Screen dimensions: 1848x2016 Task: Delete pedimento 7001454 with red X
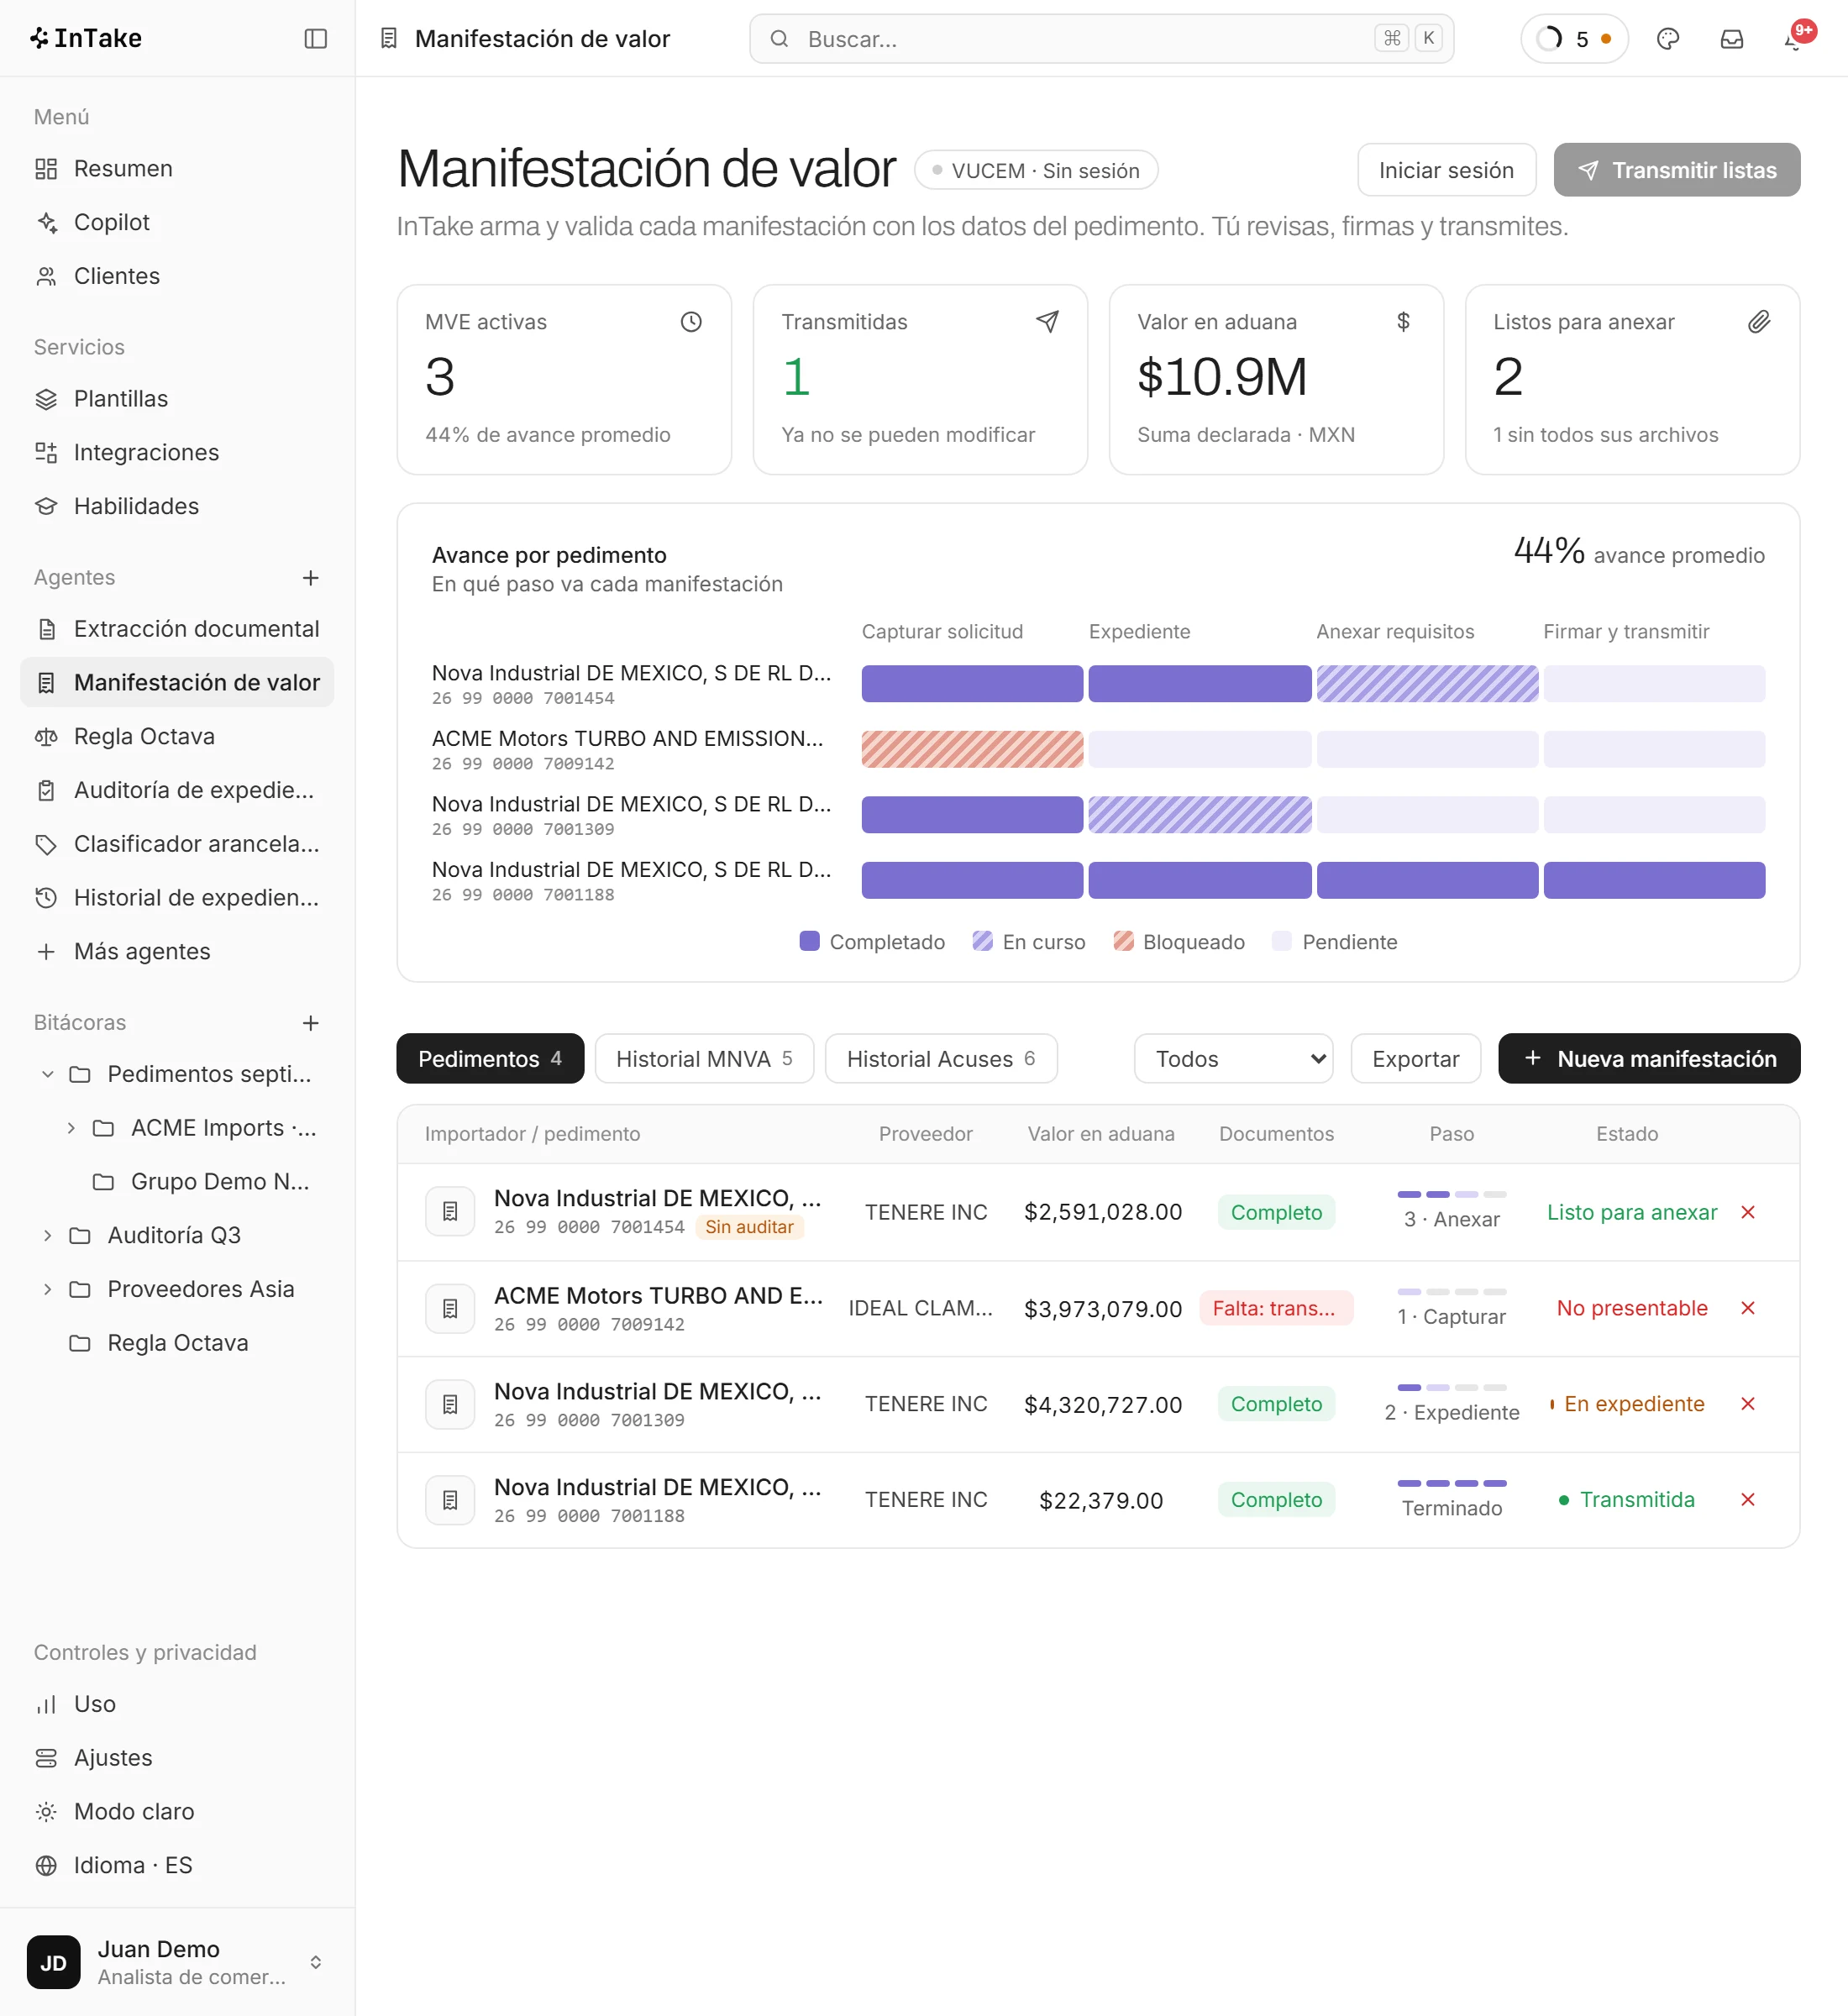point(1747,1212)
